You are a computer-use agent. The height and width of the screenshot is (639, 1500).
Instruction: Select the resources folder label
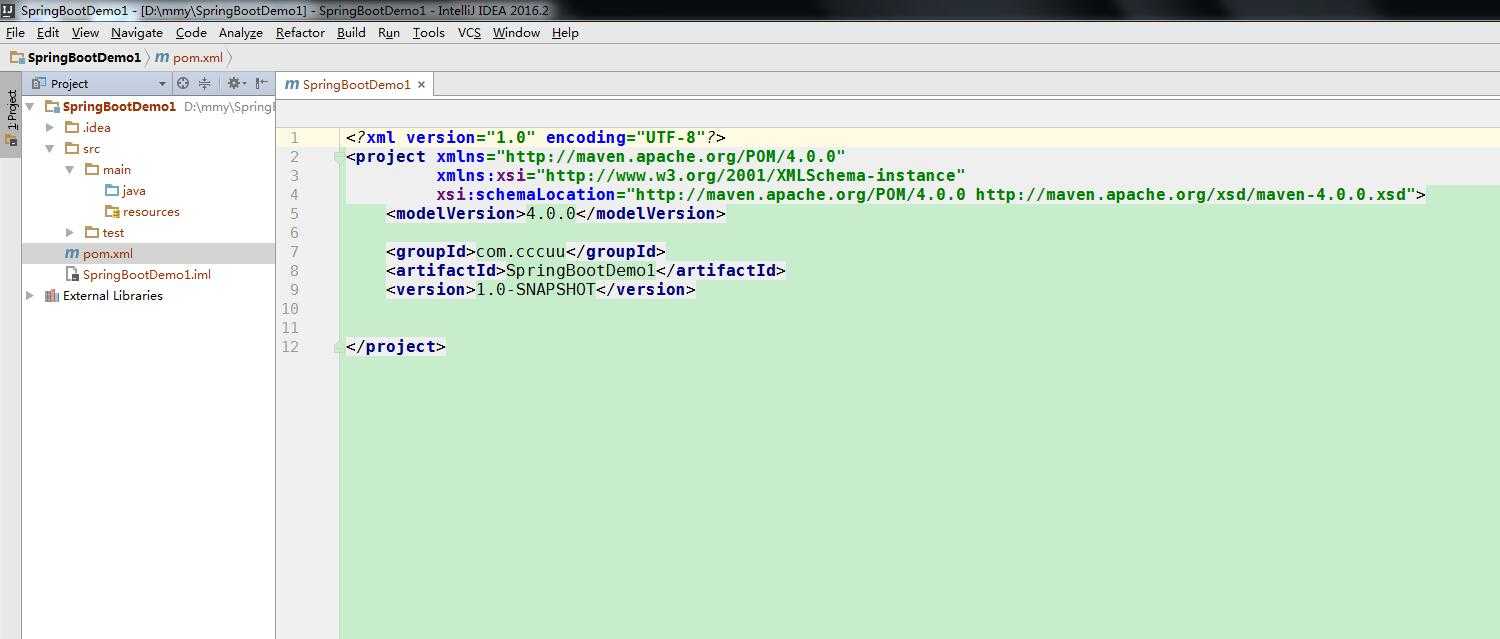click(x=151, y=211)
